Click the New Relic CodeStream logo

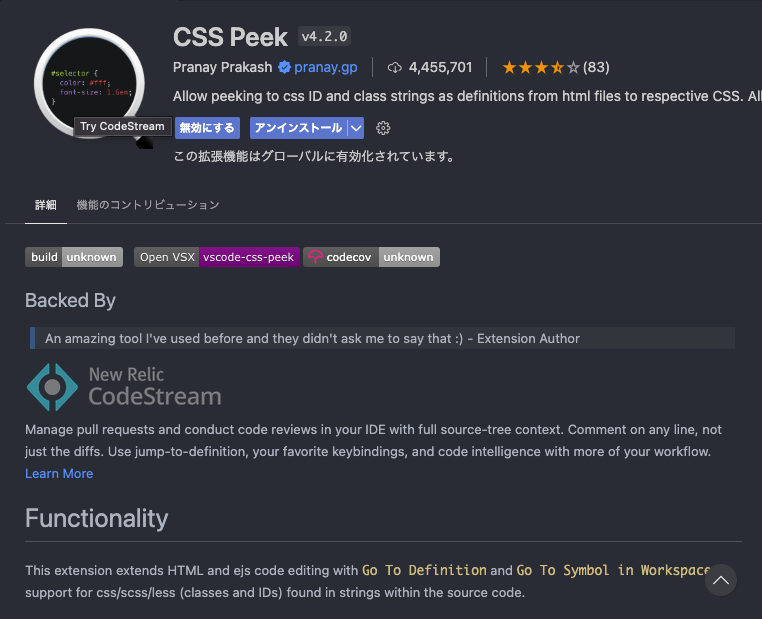pyautogui.click(x=124, y=387)
